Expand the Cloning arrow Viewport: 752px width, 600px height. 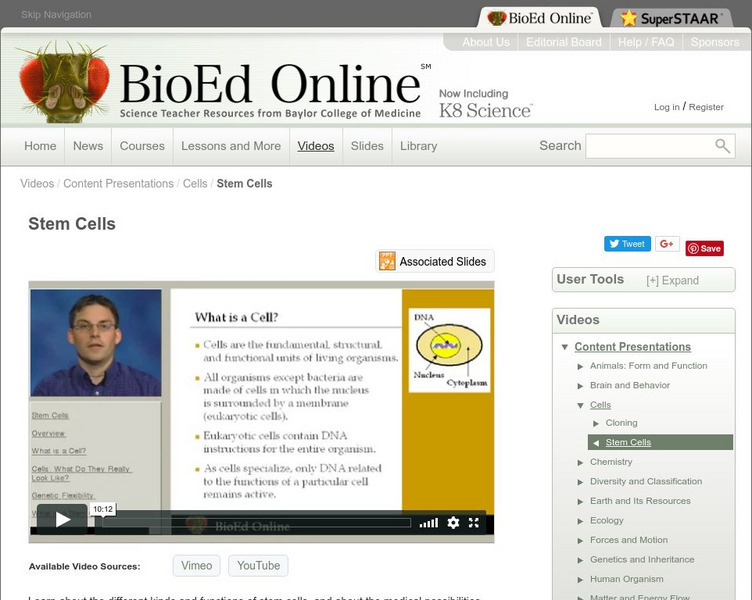[x=596, y=424]
